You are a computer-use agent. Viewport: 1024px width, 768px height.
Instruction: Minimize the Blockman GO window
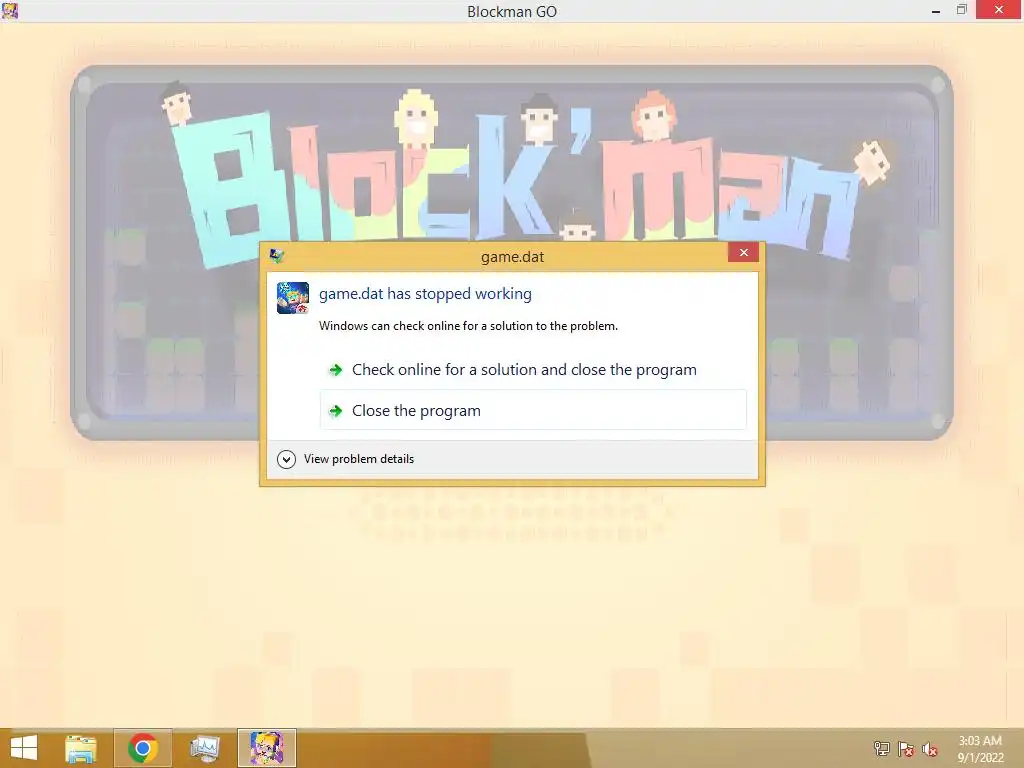pyautogui.click(x=936, y=10)
